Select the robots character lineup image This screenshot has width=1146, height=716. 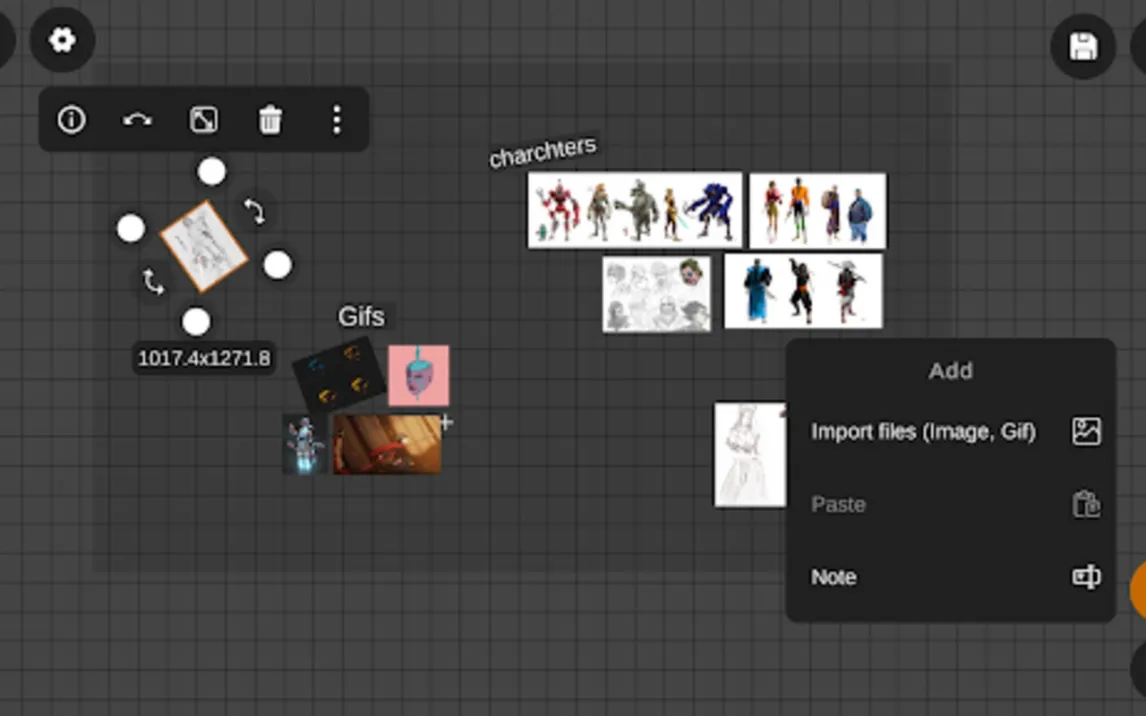click(x=635, y=210)
